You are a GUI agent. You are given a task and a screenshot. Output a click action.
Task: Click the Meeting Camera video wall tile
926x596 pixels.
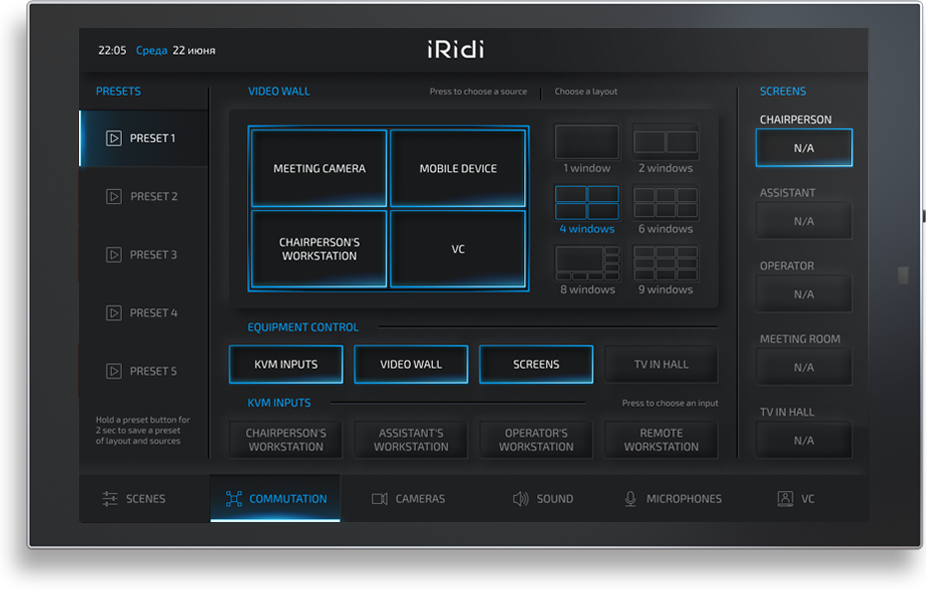319,169
